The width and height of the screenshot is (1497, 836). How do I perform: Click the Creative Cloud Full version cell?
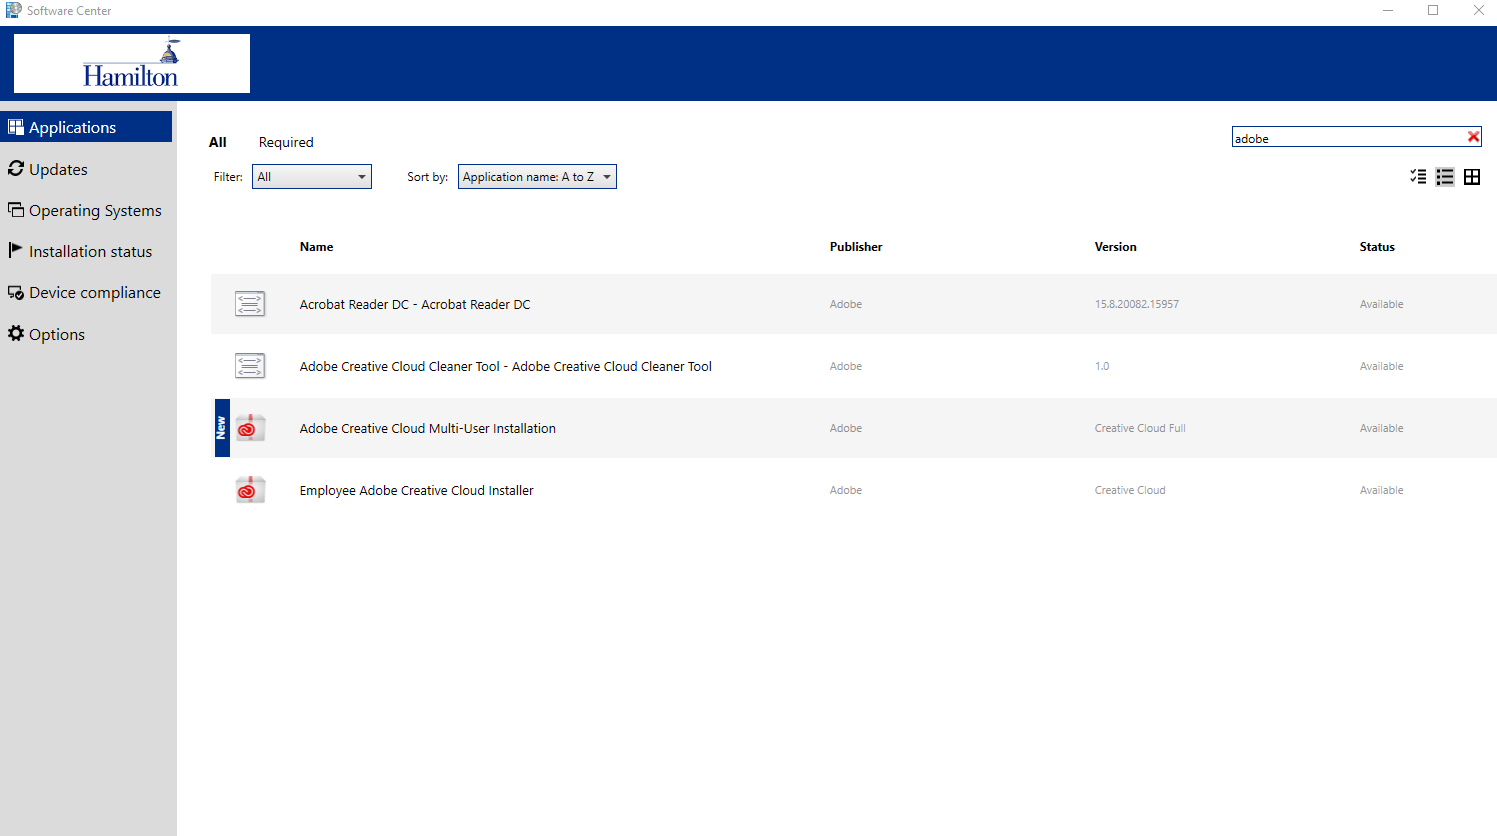pyautogui.click(x=1140, y=428)
